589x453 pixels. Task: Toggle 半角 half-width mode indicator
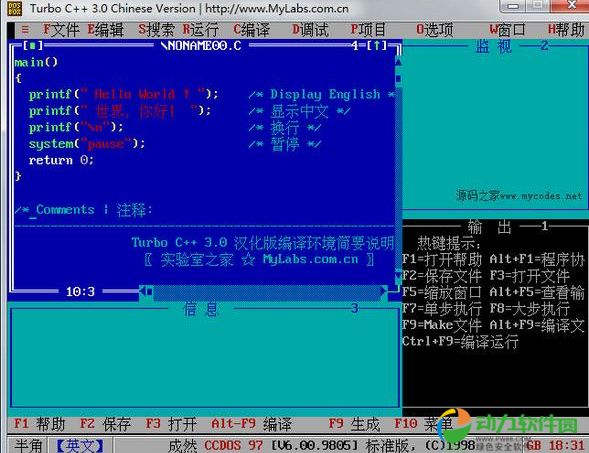(x=29, y=445)
